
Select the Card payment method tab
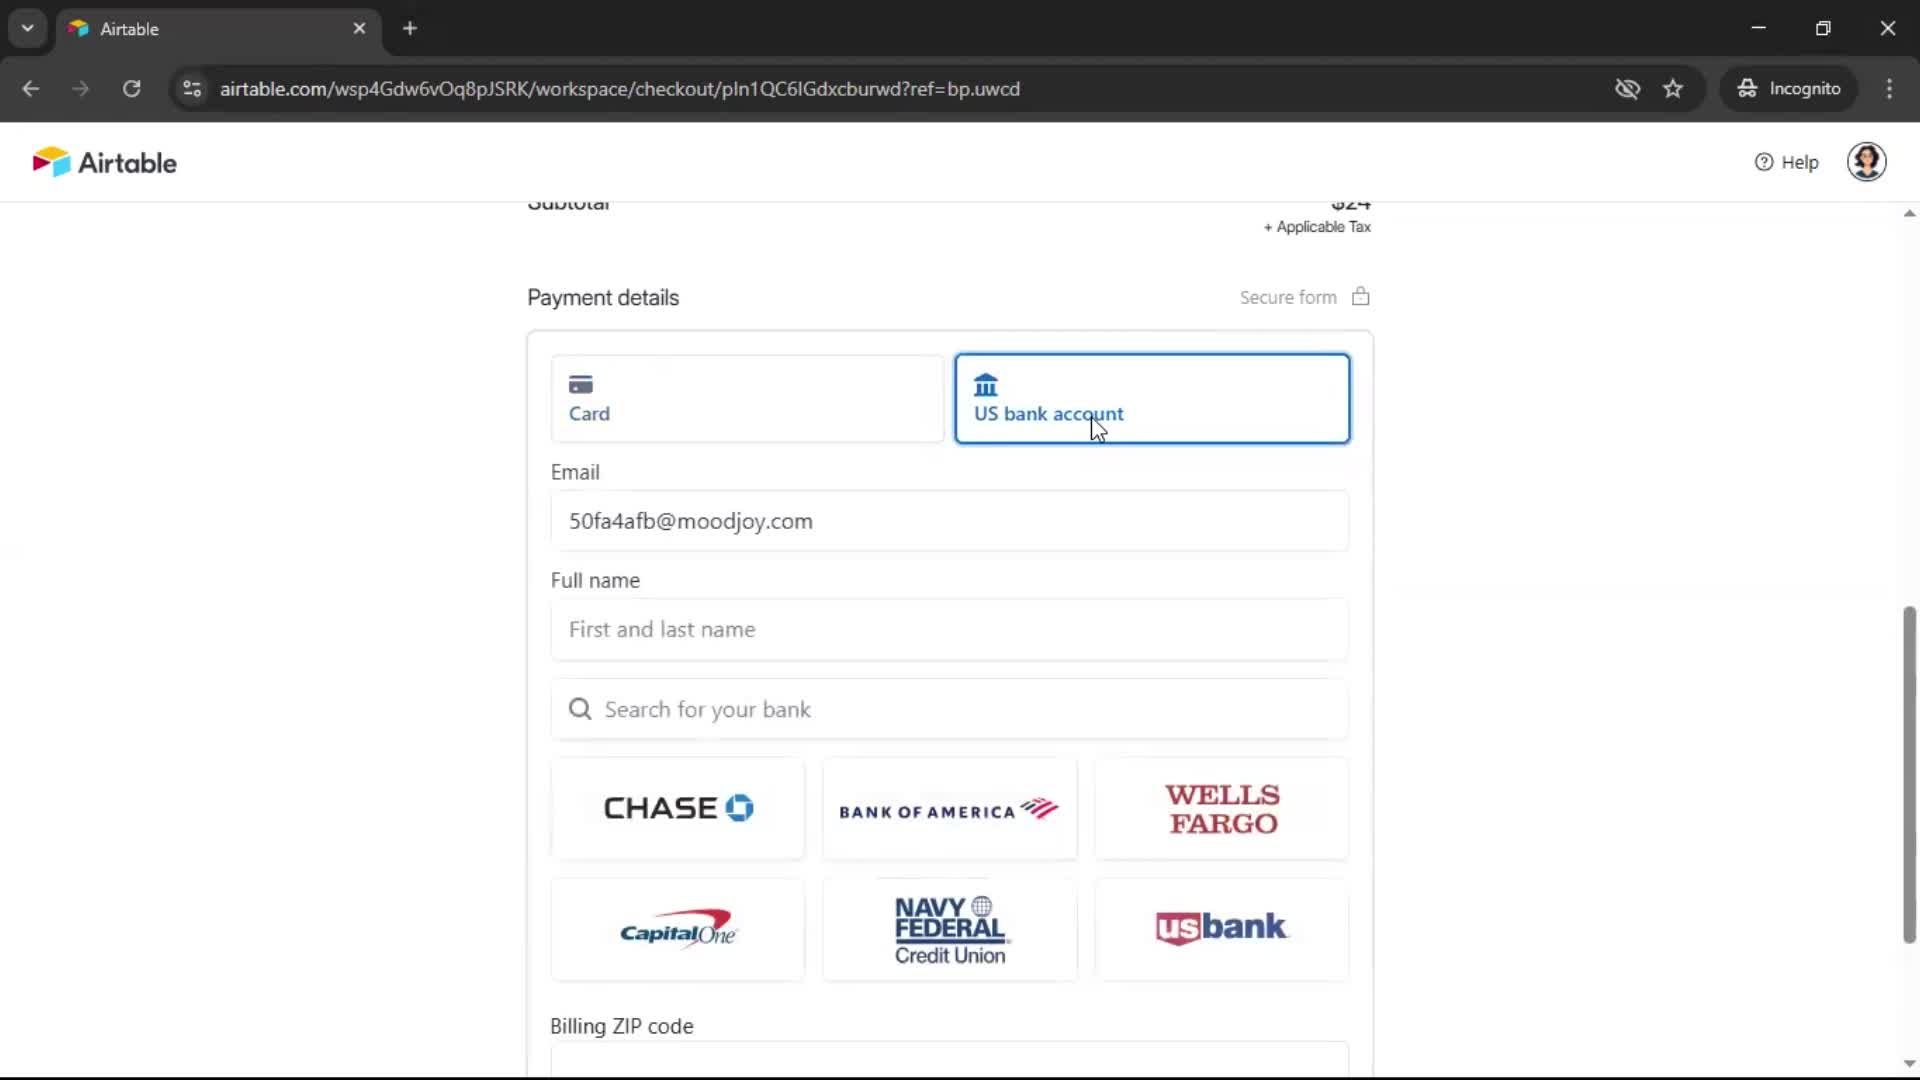pyautogui.click(x=747, y=399)
